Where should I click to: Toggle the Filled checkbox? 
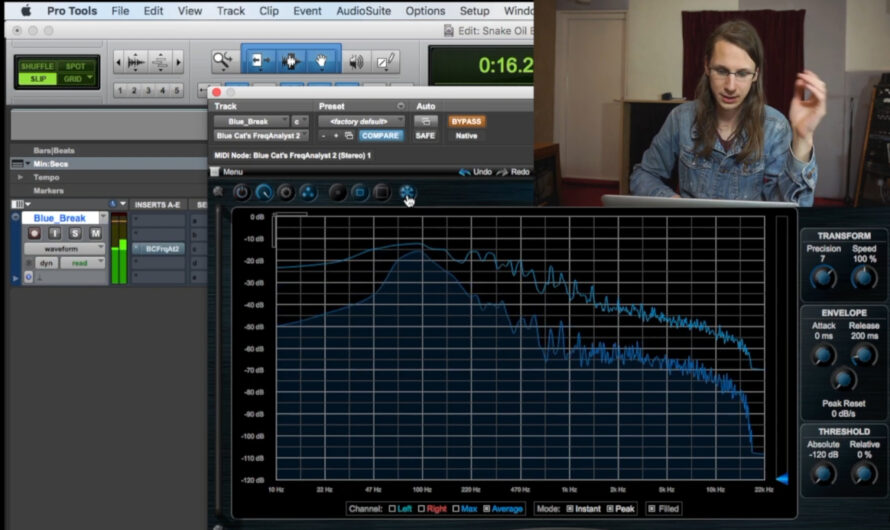[652, 508]
